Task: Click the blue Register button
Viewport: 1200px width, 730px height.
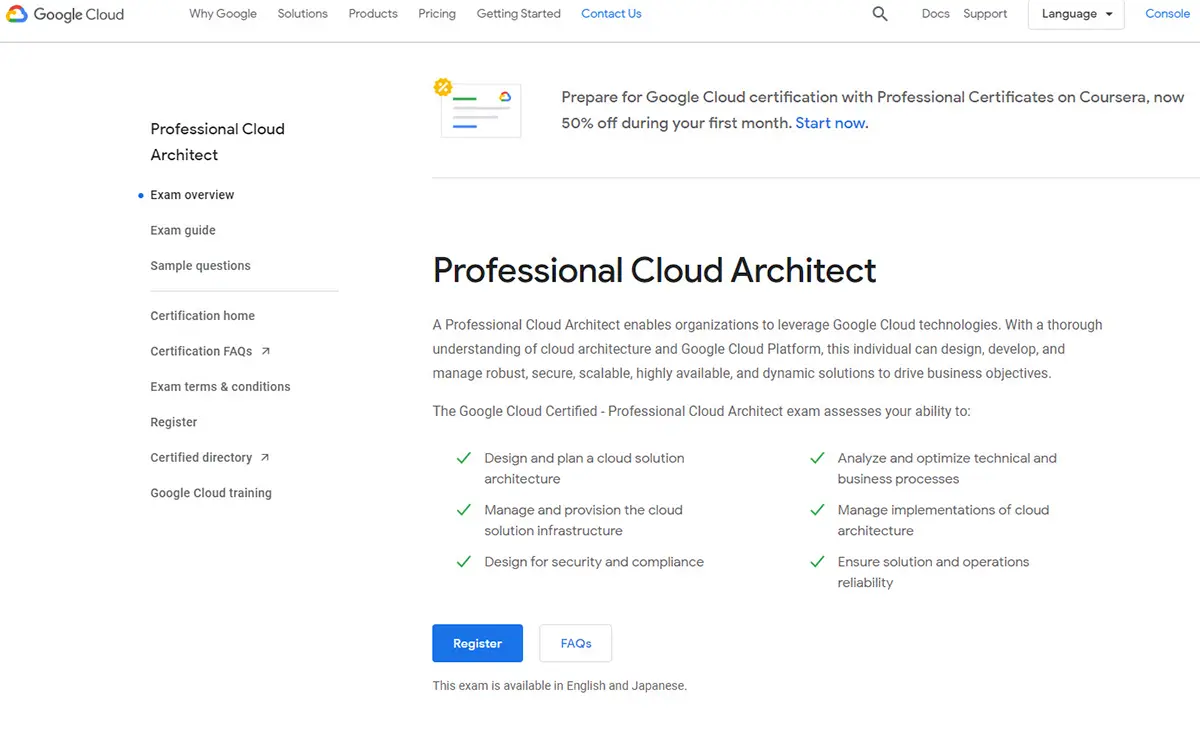Action: [x=477, y=643]
